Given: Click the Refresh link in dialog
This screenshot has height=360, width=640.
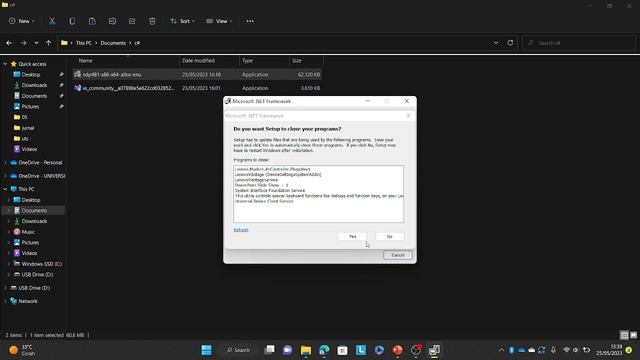Looking at the screenshot, I should [x=241, y=230].
